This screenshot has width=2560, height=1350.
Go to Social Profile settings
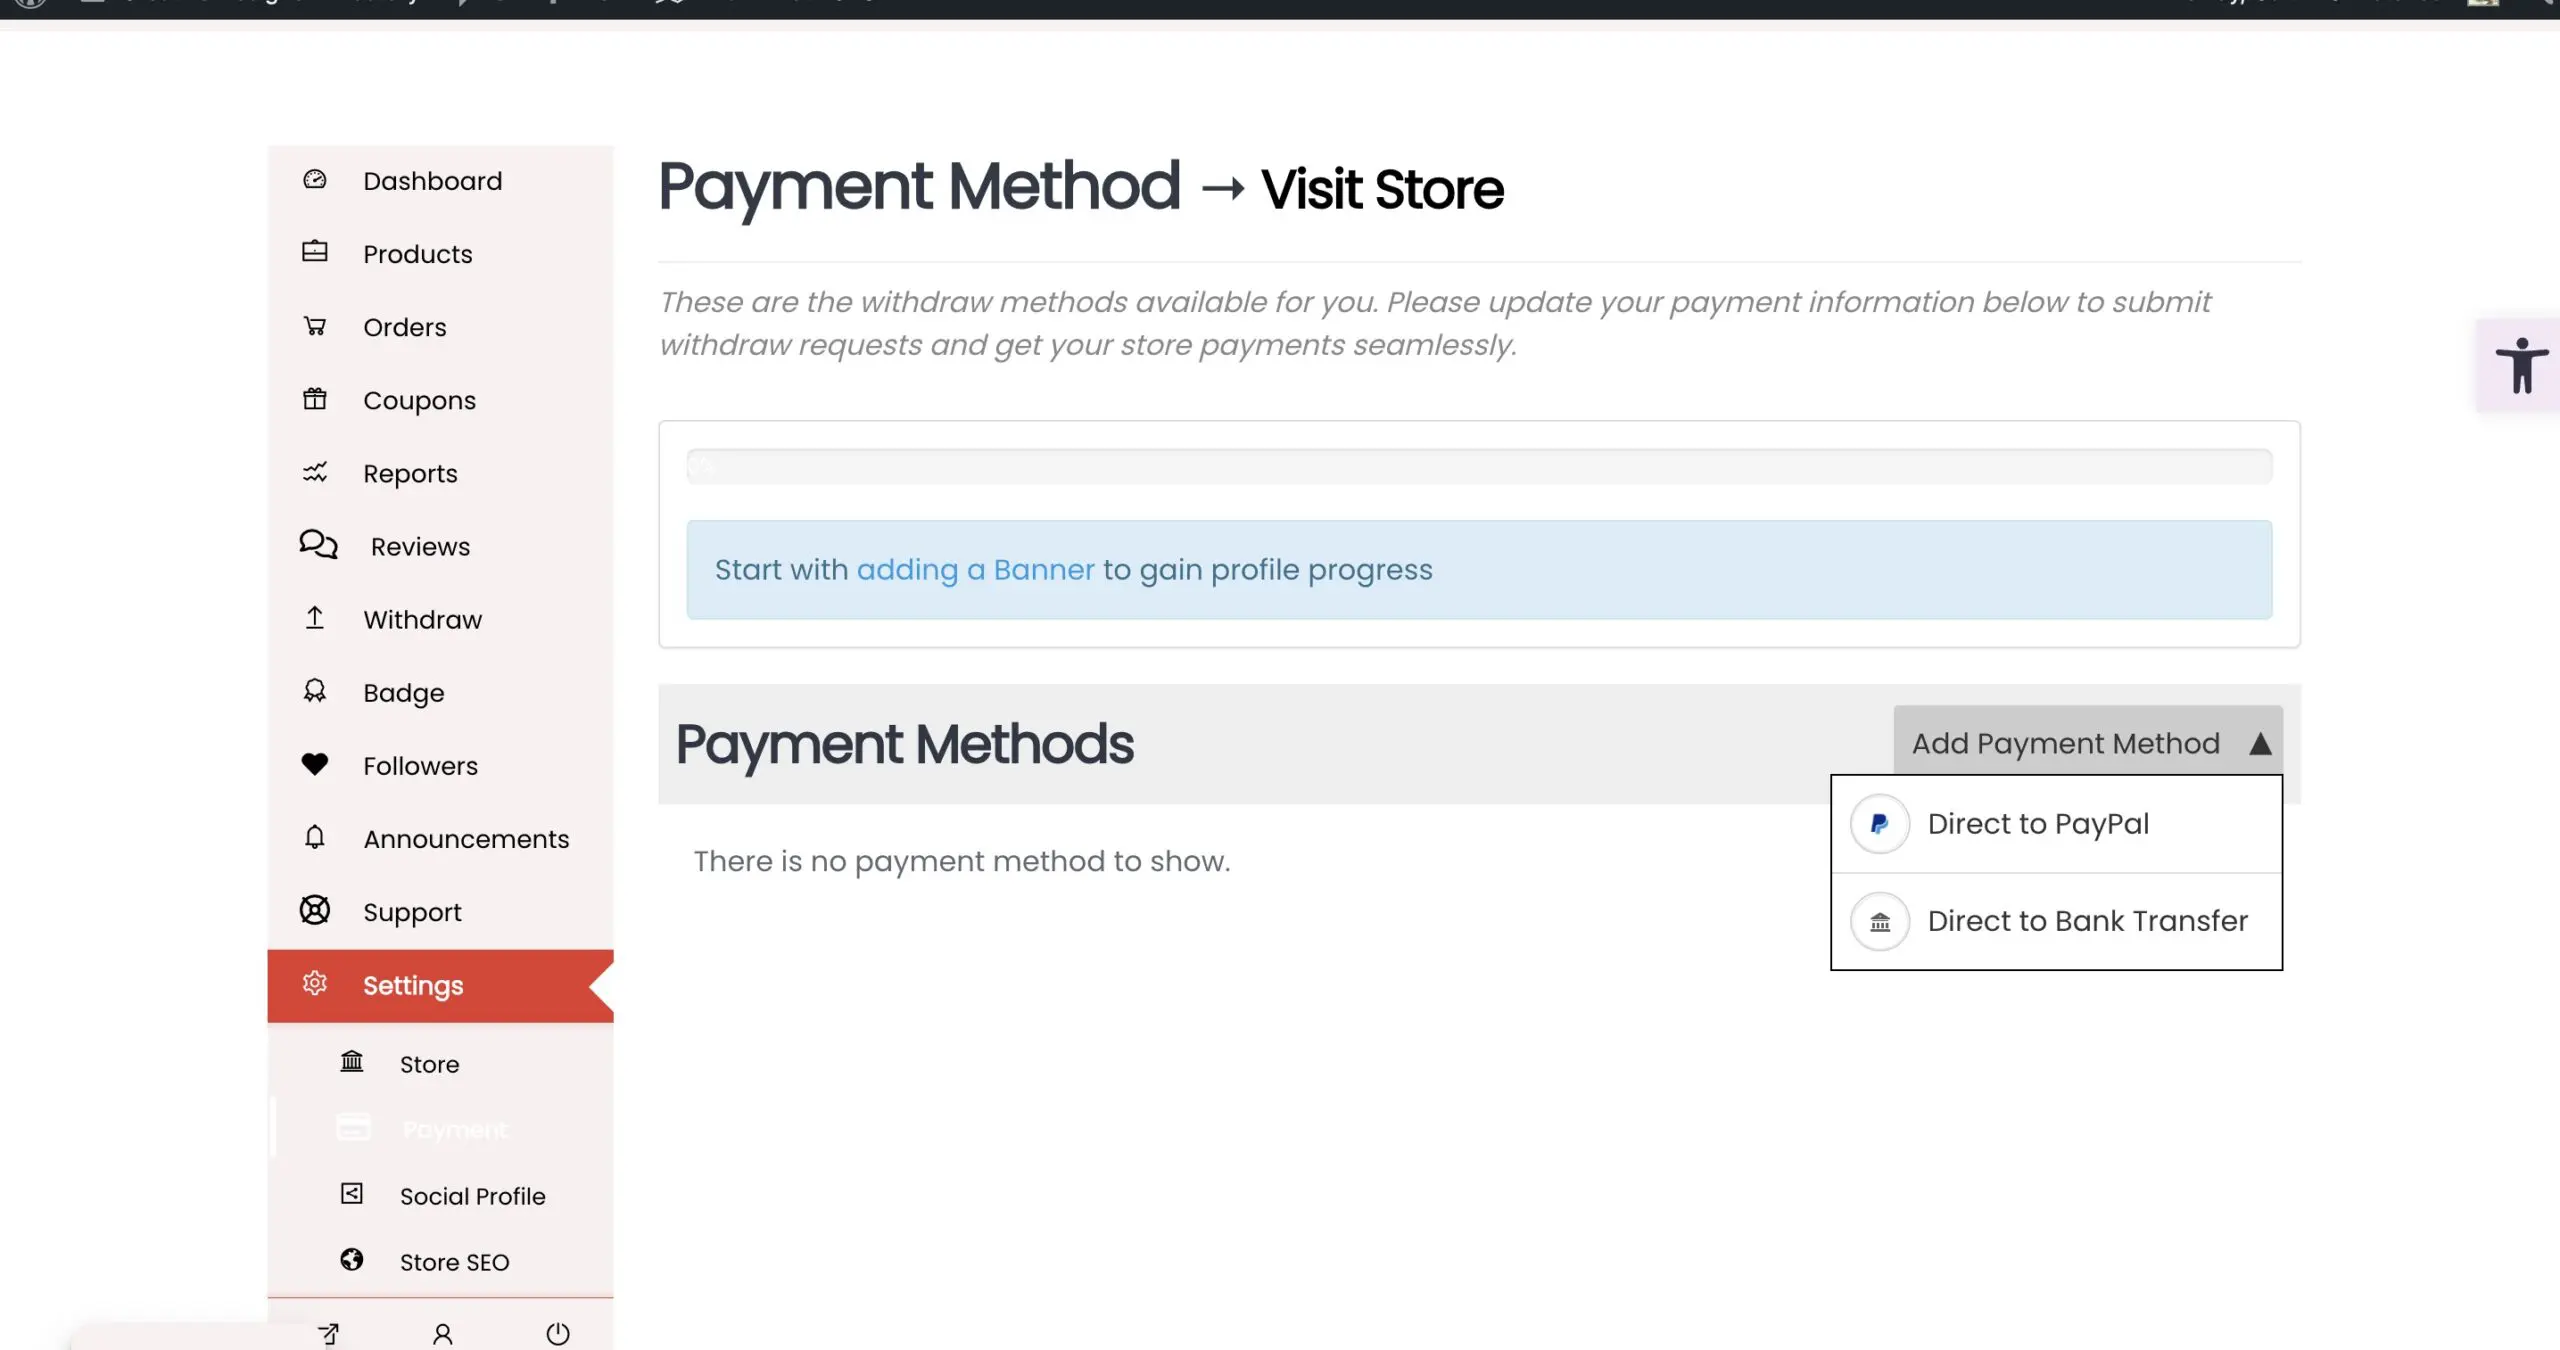(x=472, y=1196)
